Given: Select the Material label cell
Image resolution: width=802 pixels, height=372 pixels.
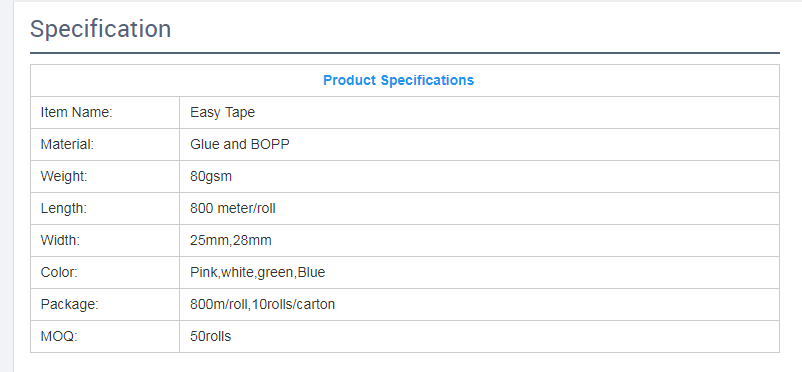Looking at the screenshot, I should click(x=105, y=145).
